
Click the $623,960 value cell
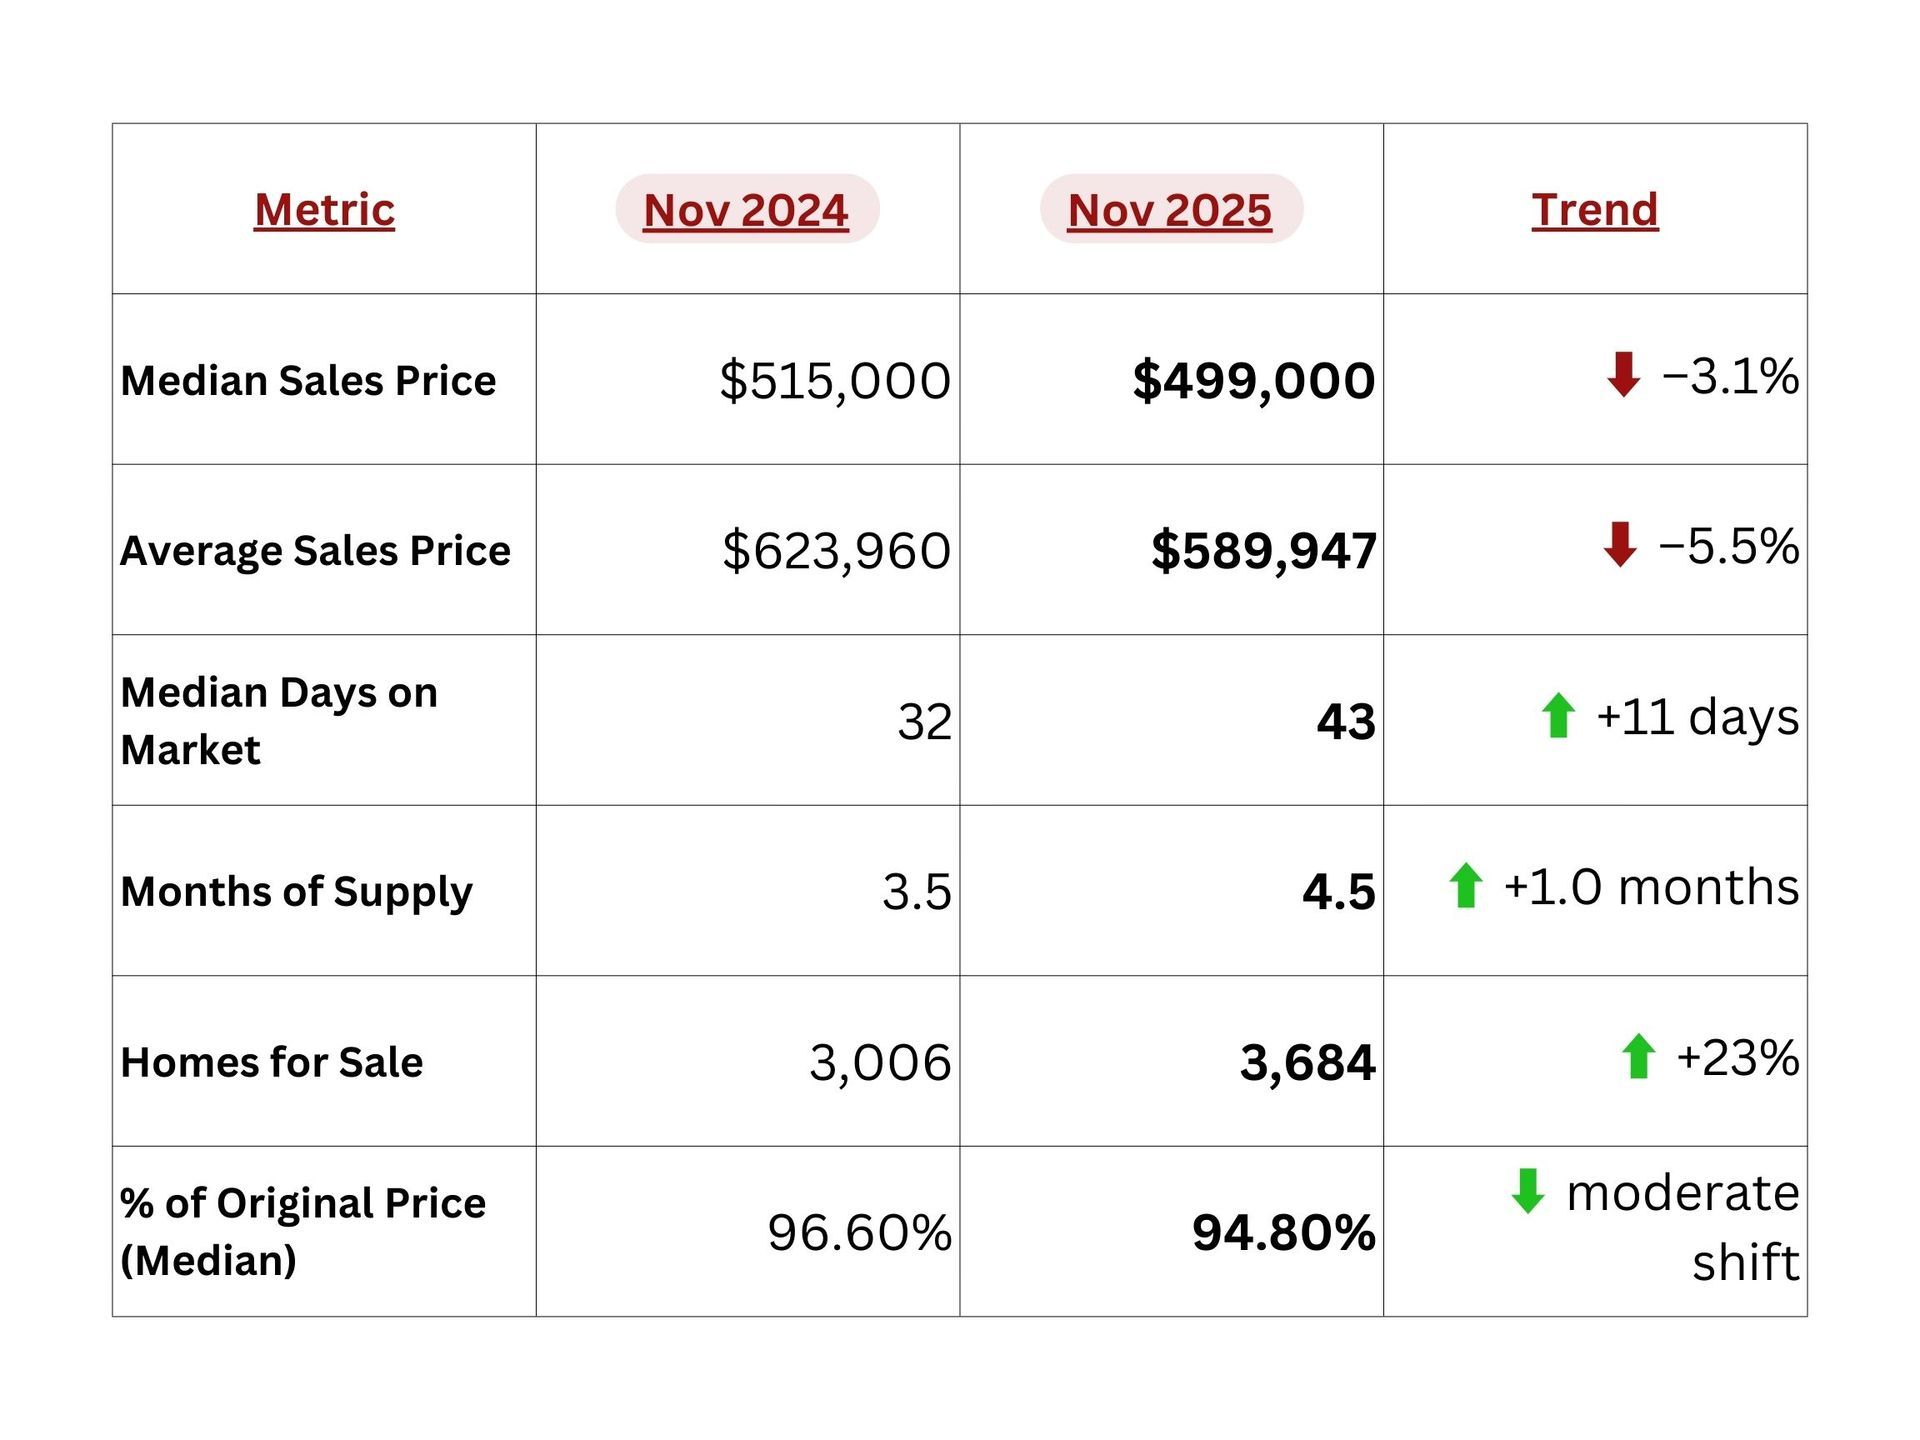click(x=836, y=551)
